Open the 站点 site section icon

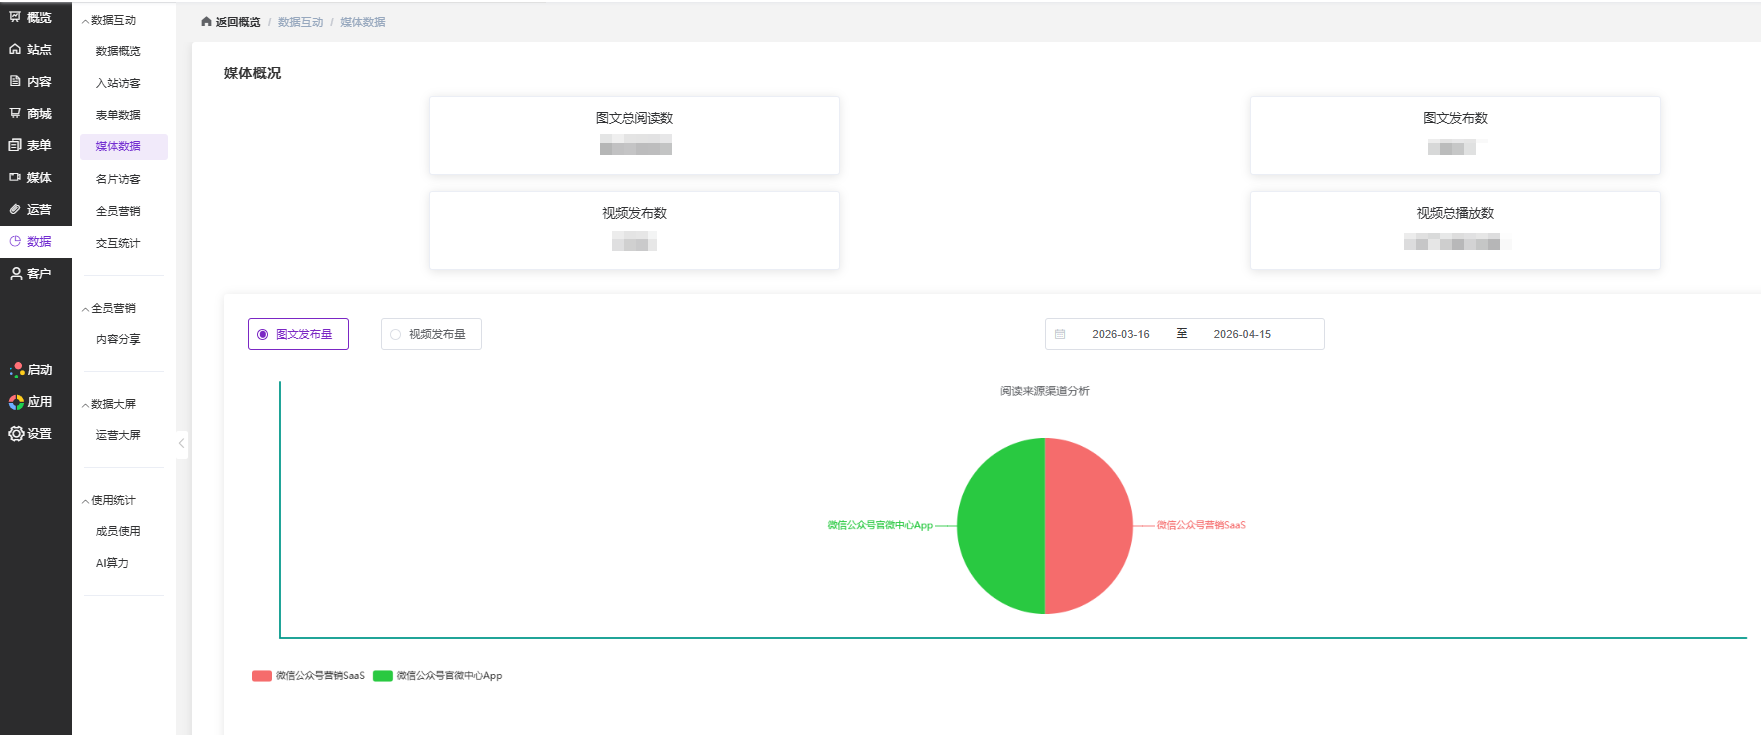coord(15,49)
